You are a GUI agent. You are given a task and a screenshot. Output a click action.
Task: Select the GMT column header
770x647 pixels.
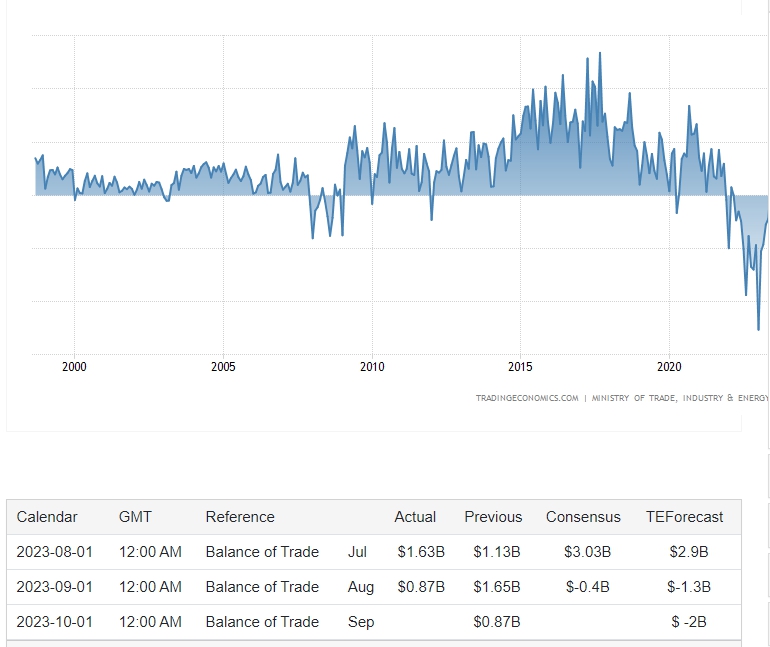coord(135,517)
